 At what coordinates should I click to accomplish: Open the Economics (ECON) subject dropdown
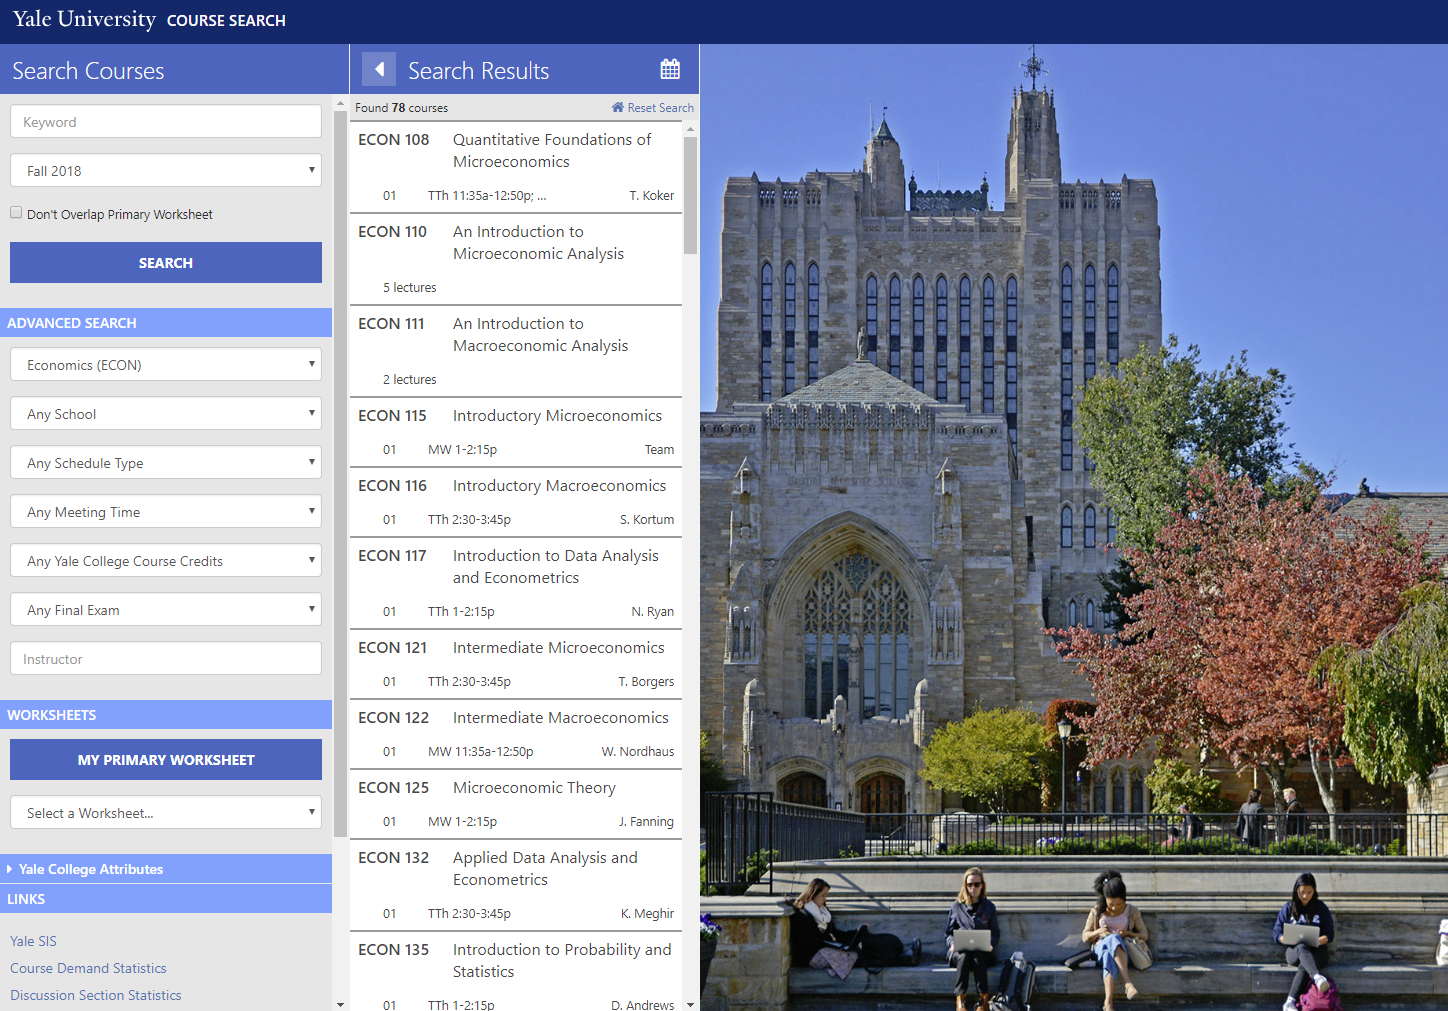[x=166, y=364]
